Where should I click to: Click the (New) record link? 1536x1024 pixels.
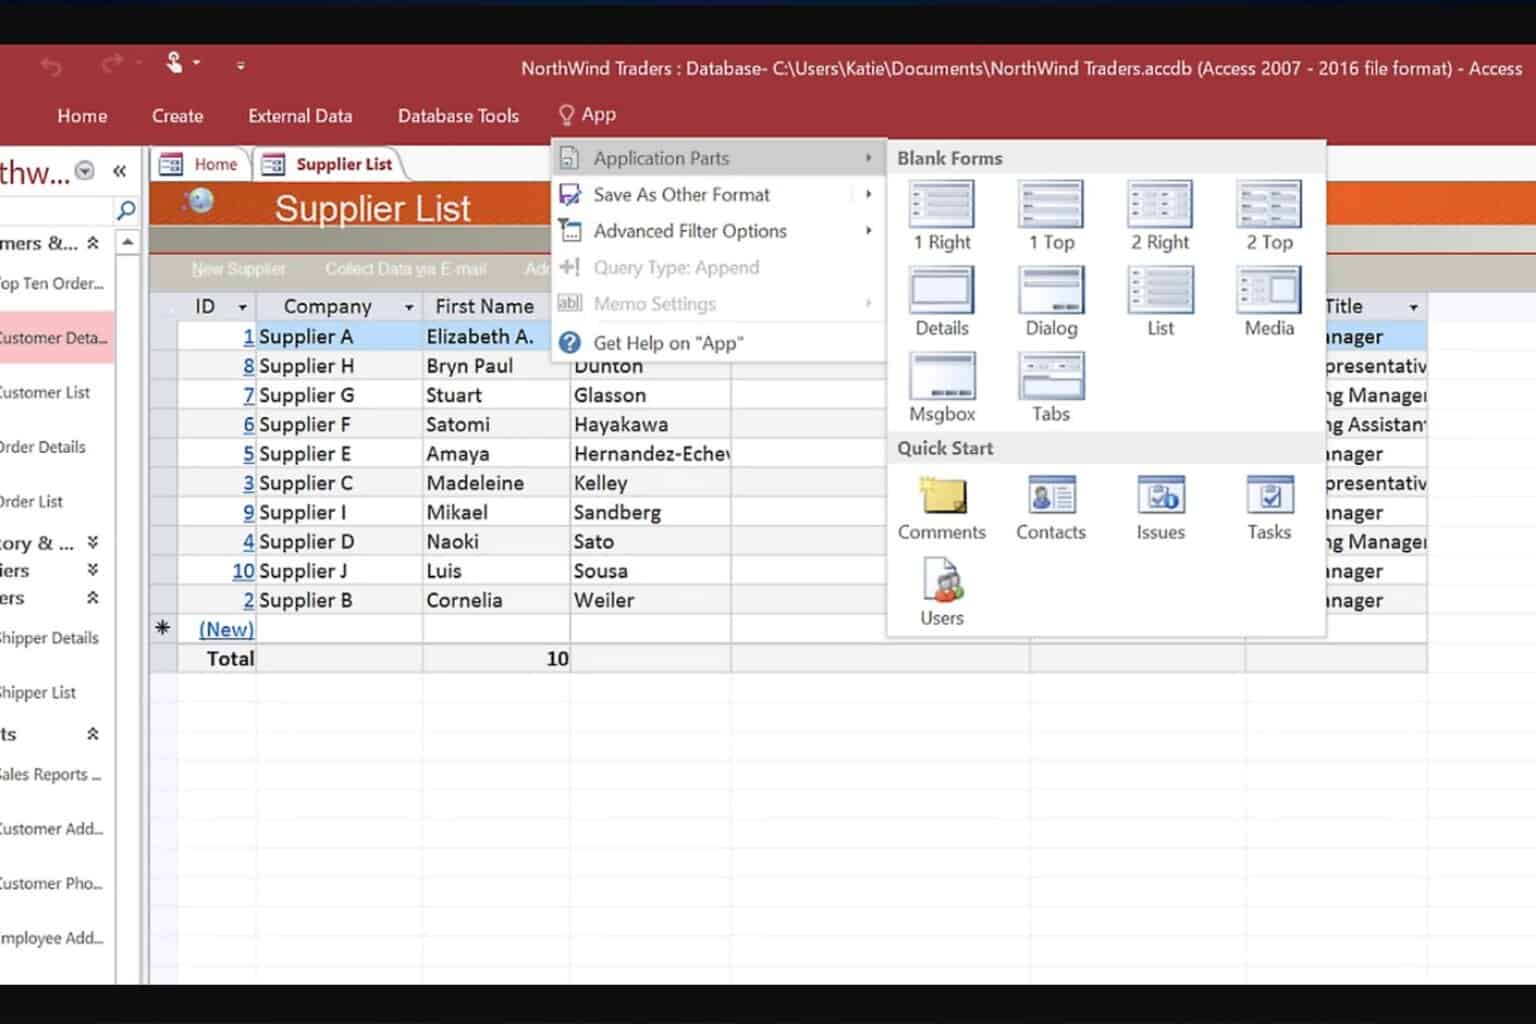pos(226,629)
